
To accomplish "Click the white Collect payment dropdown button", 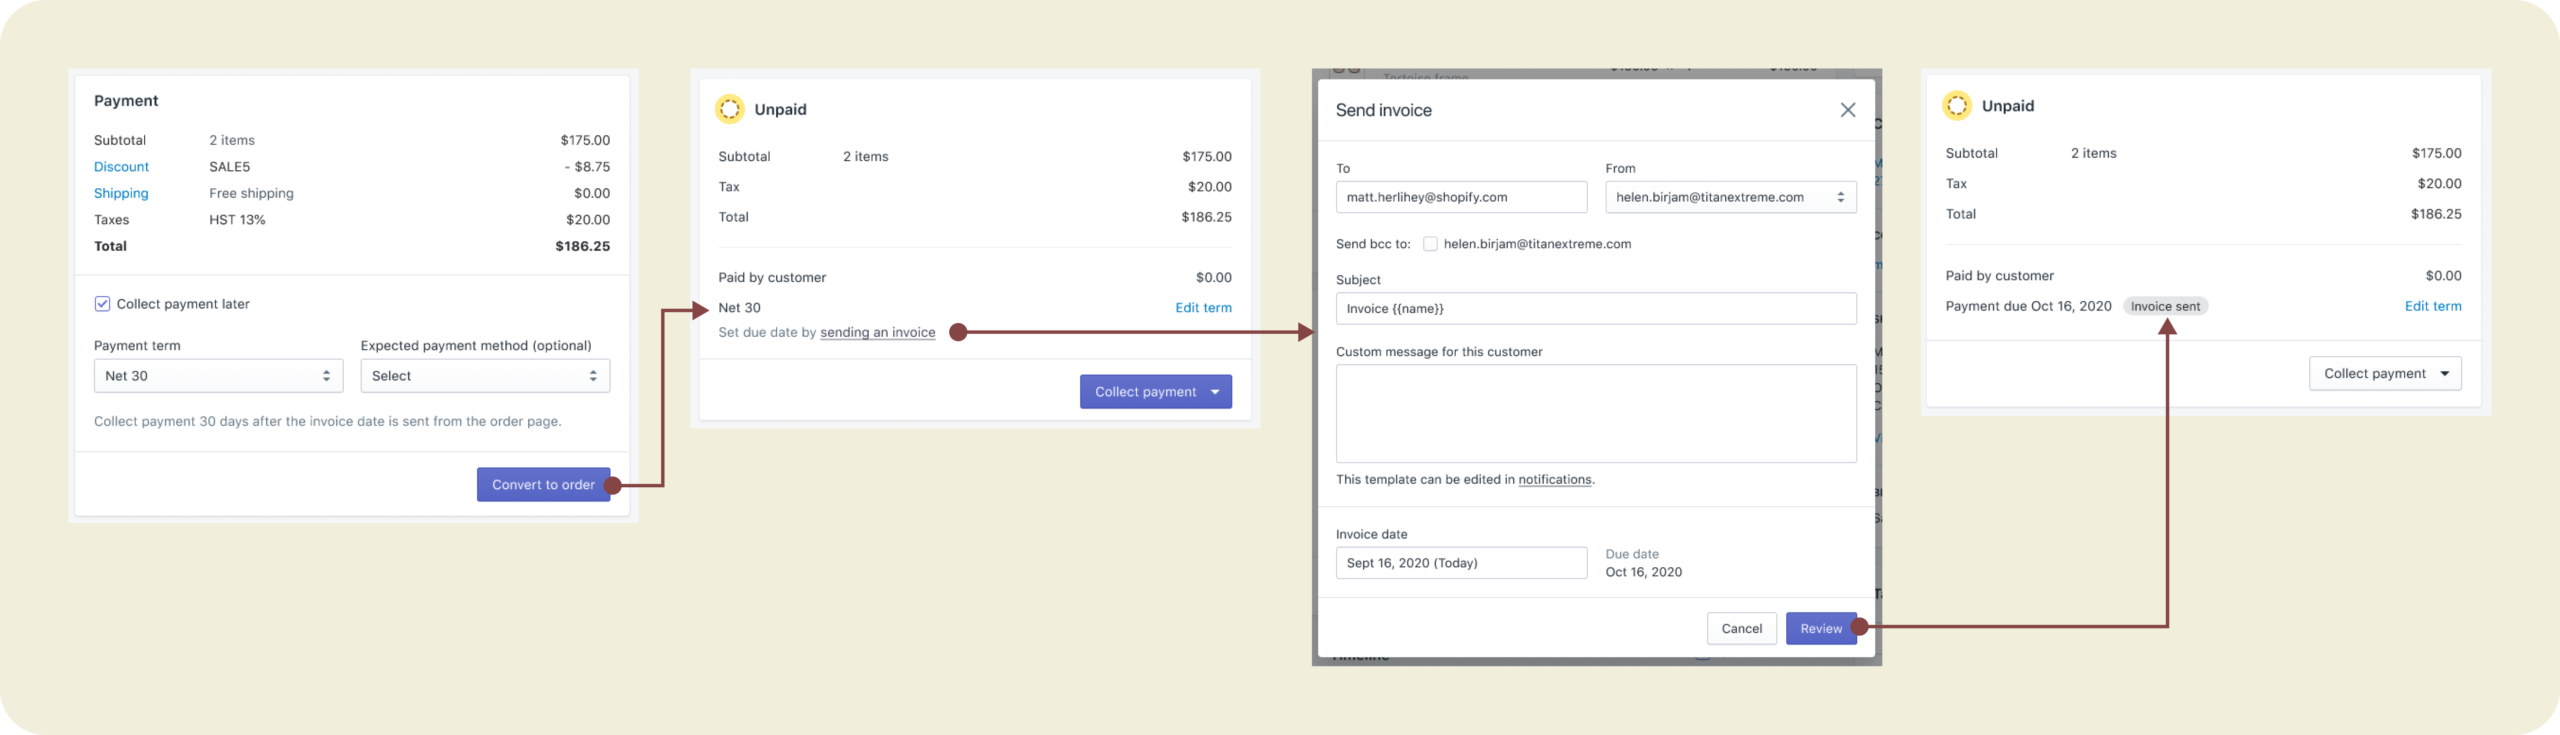I will click(2385, 374).
